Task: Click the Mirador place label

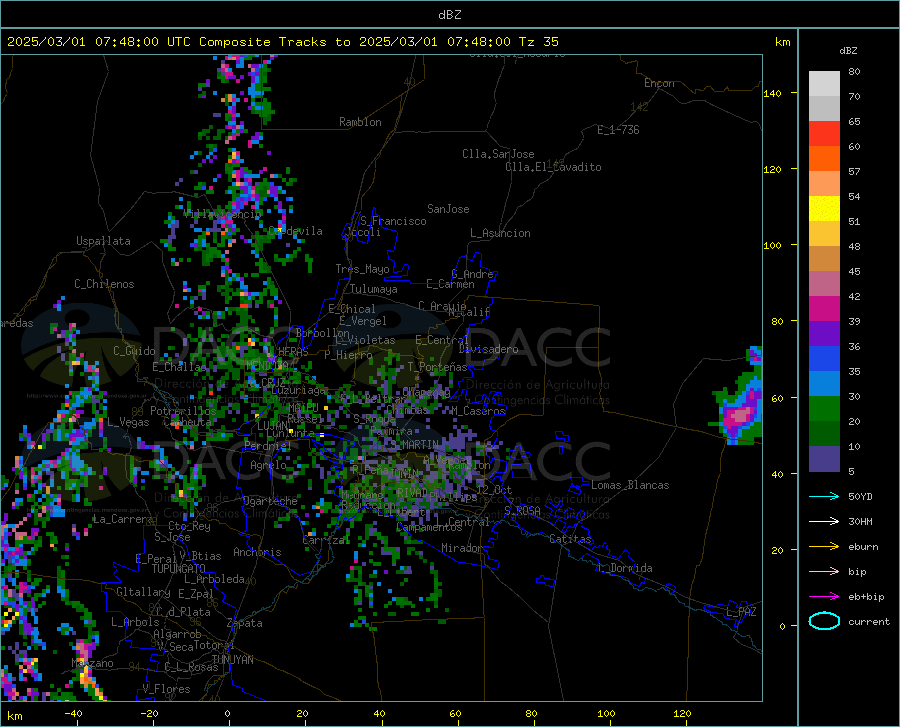Action: tap(461, 548)
